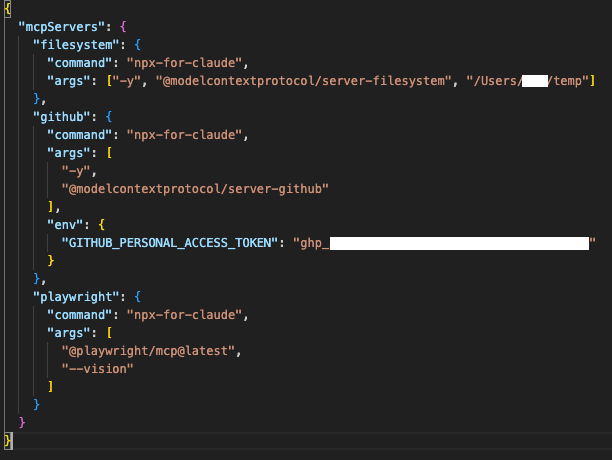Image resolution: width=612 pixels, height=460 pixels.
Task: Click the "playwright" server key
Action: pos(81,296)
